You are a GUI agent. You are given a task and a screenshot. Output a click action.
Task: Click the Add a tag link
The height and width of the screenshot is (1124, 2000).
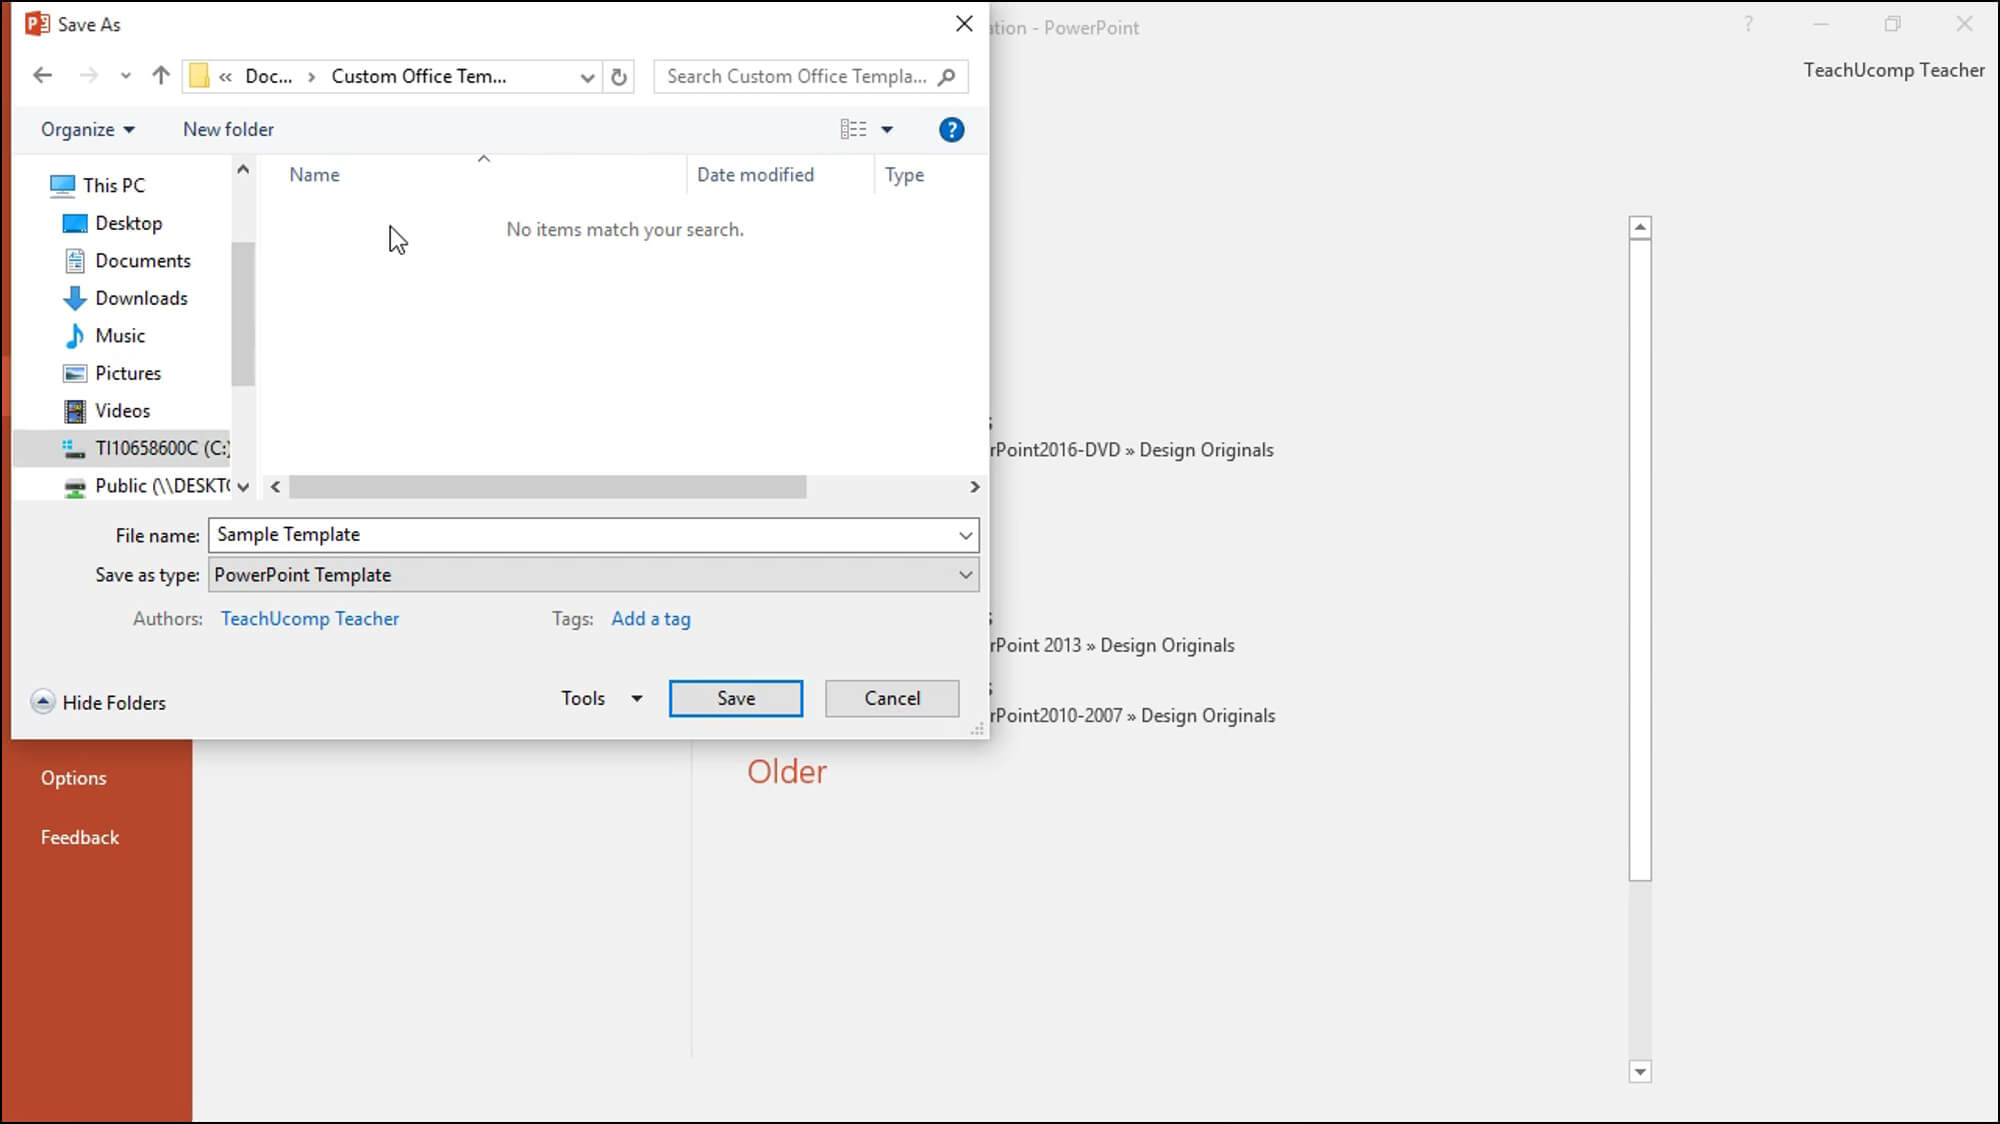(x=651, y=618)
